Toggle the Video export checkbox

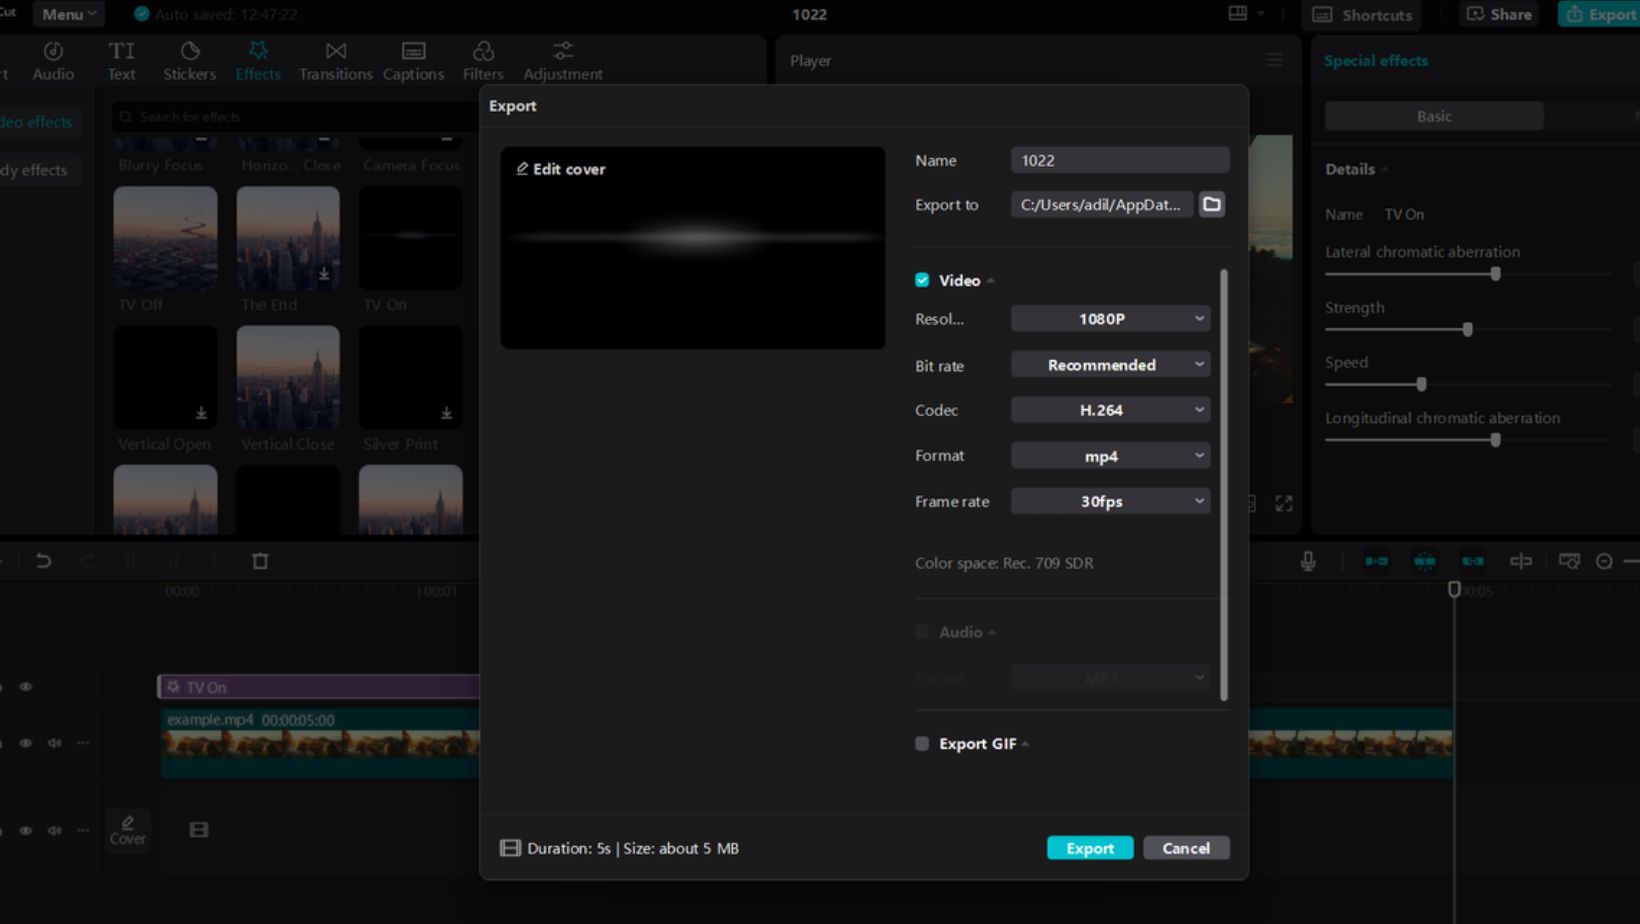922,280
